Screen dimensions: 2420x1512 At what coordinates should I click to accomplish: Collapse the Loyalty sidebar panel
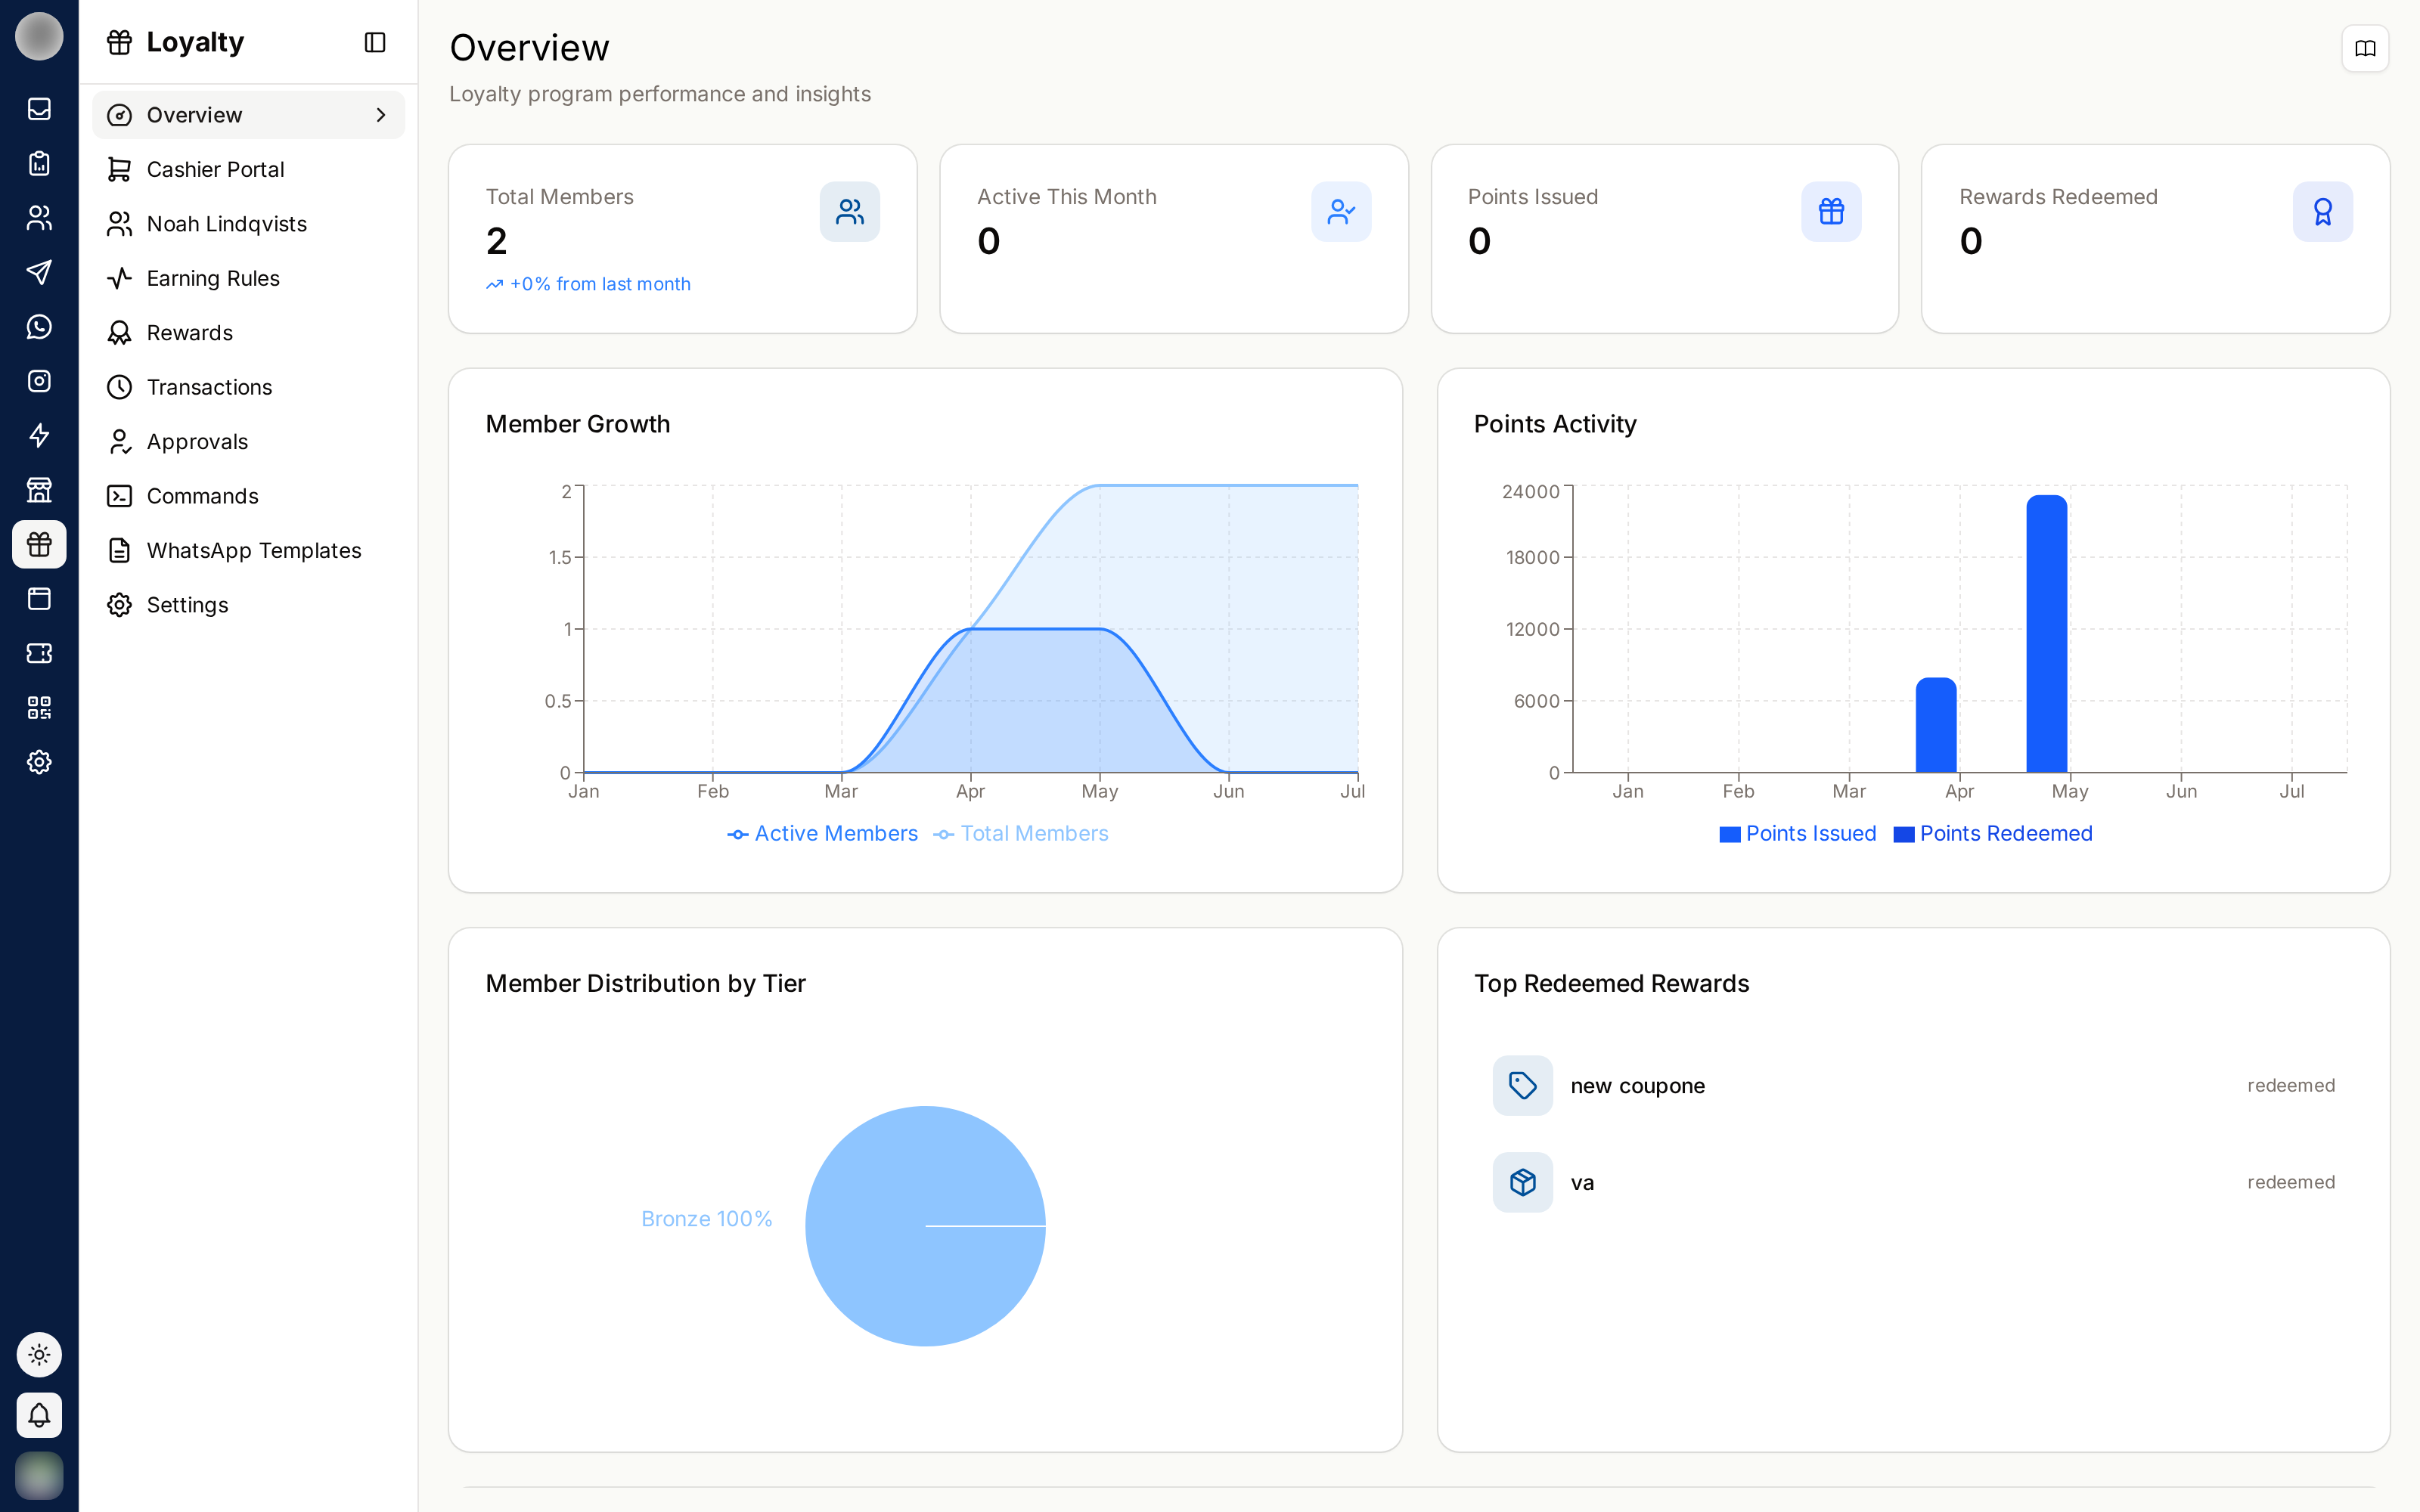click(375, 42)
